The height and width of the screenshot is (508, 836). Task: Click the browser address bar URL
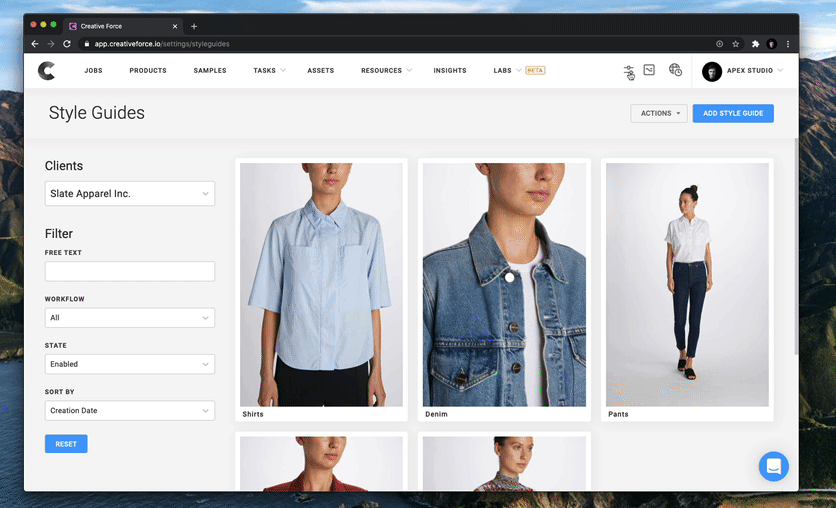pyautogui.click(x=162, y=44)
